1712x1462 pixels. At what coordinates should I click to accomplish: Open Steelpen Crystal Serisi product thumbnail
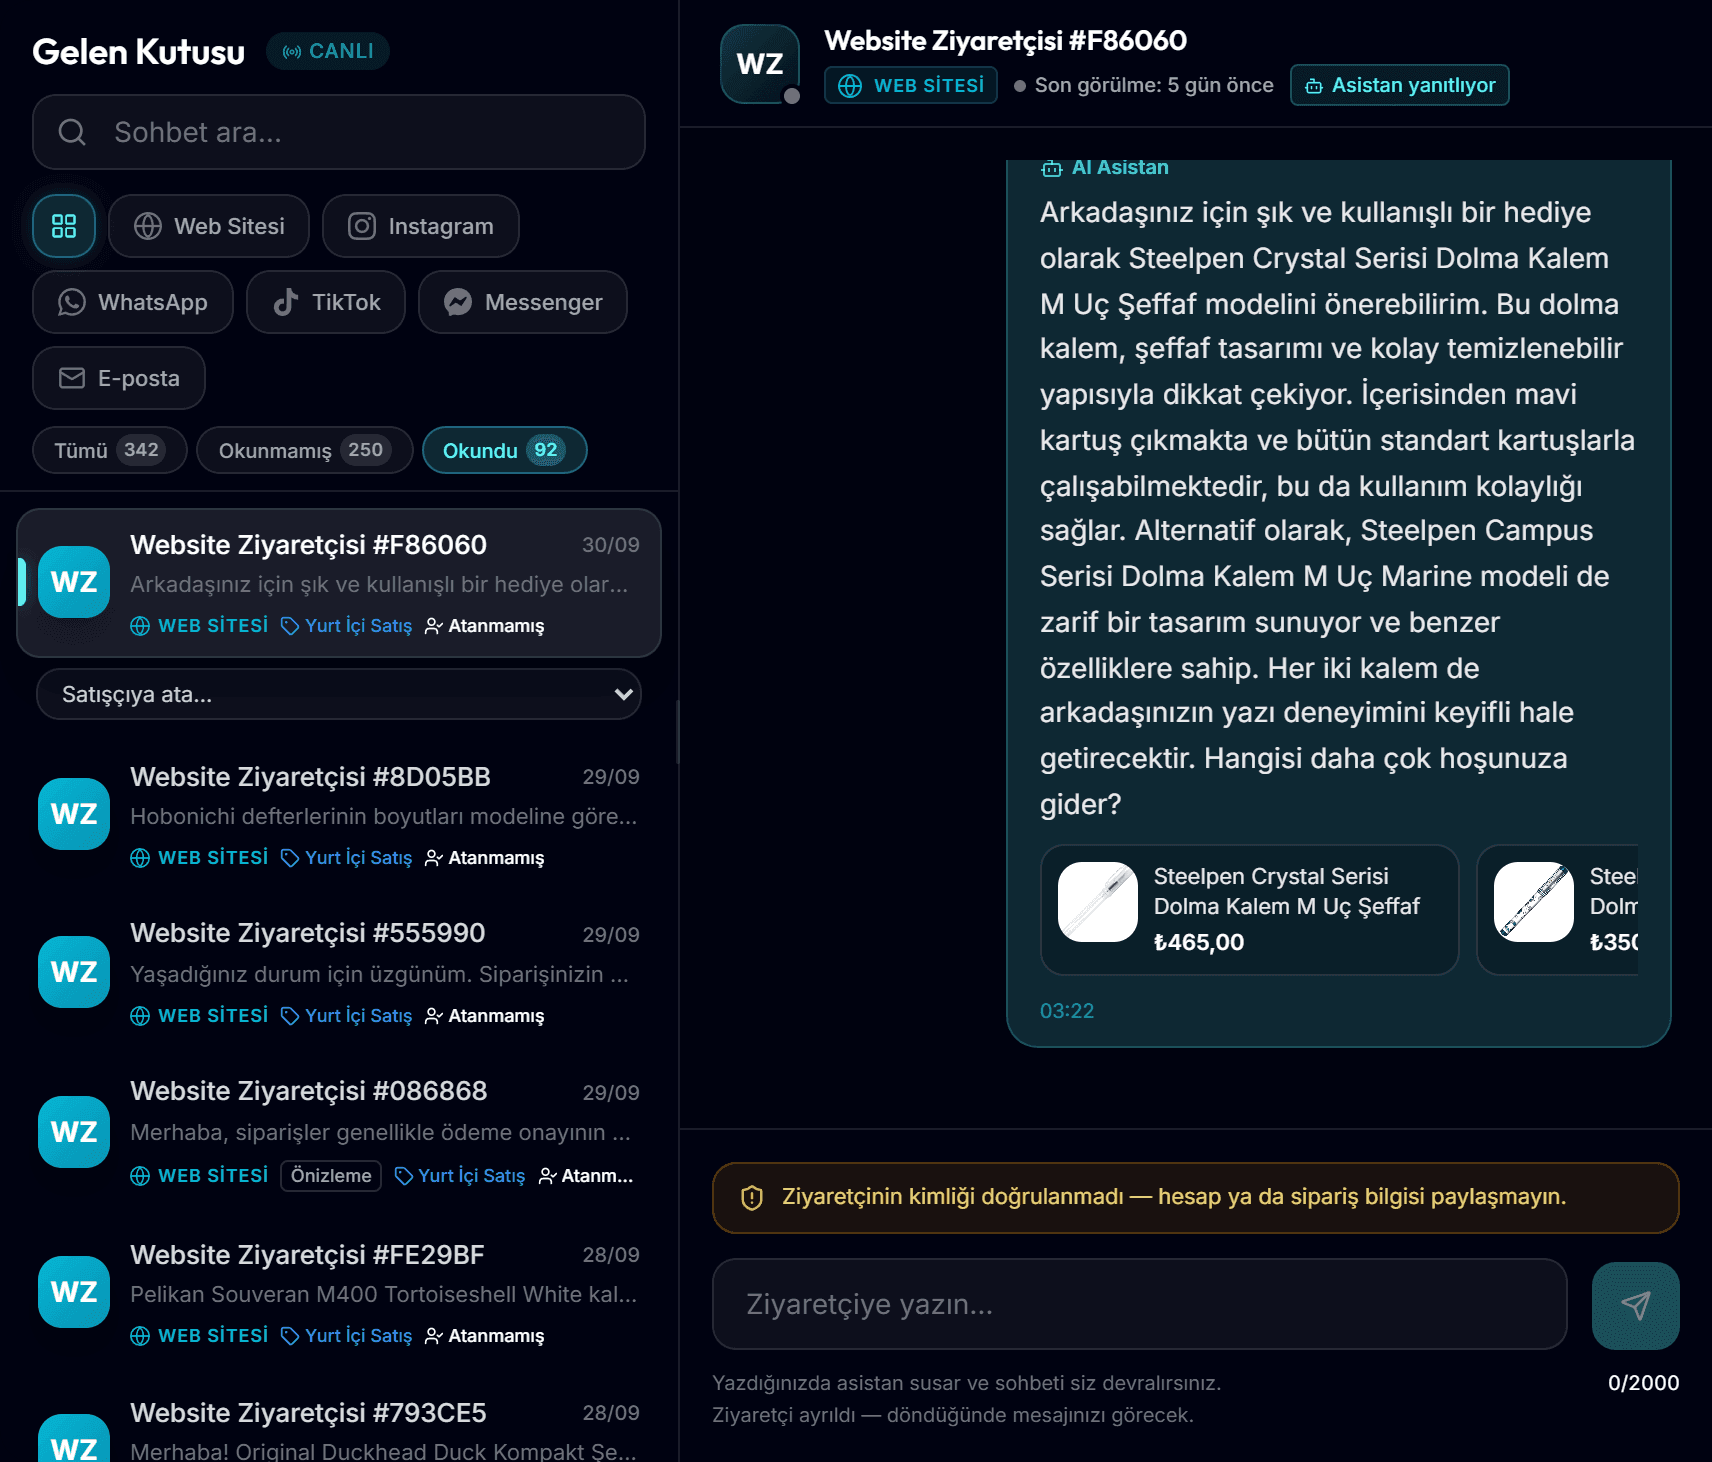click(1098, 902)
